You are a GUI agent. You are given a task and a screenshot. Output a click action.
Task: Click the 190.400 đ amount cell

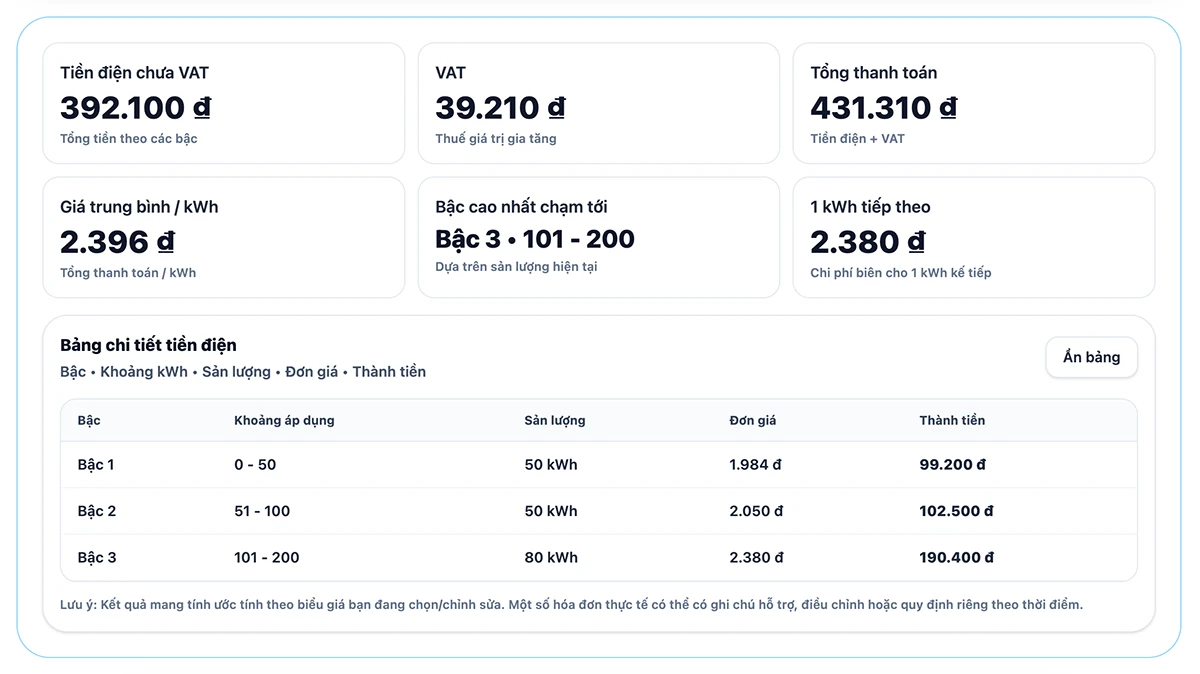point(956,557)
